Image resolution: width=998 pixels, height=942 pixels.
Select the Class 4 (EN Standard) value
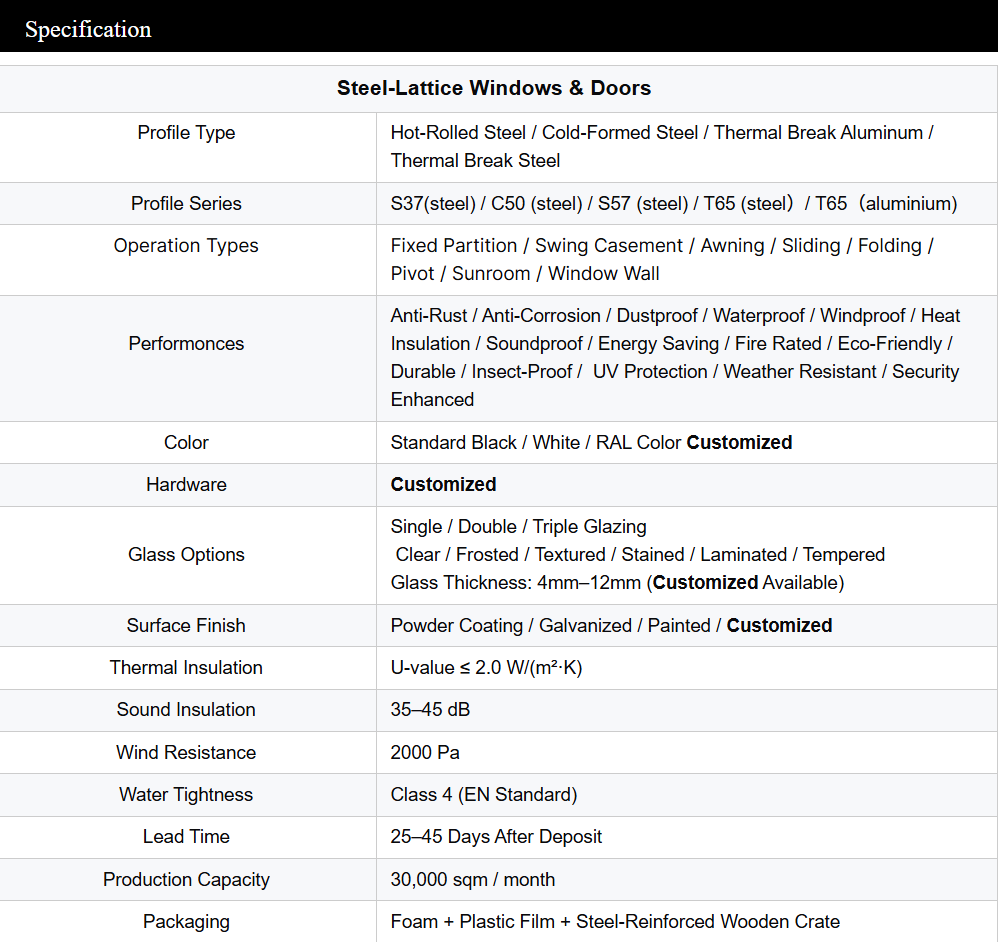tap(484, 795)
